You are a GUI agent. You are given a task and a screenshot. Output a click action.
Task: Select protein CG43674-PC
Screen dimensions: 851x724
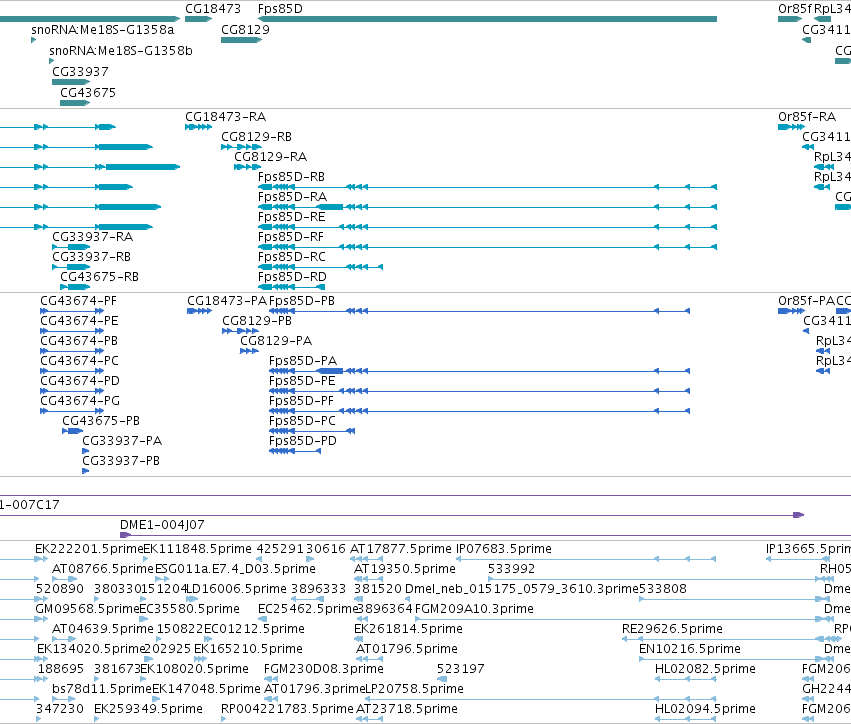tap(72, 371)
